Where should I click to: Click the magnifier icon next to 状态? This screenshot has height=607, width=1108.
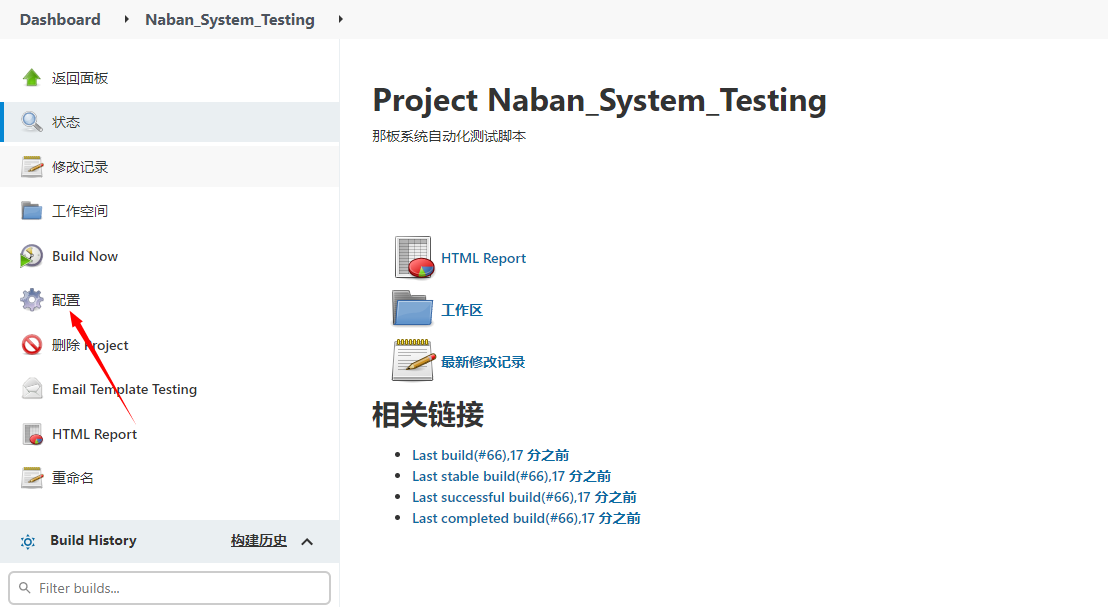[x=31, y=122]
